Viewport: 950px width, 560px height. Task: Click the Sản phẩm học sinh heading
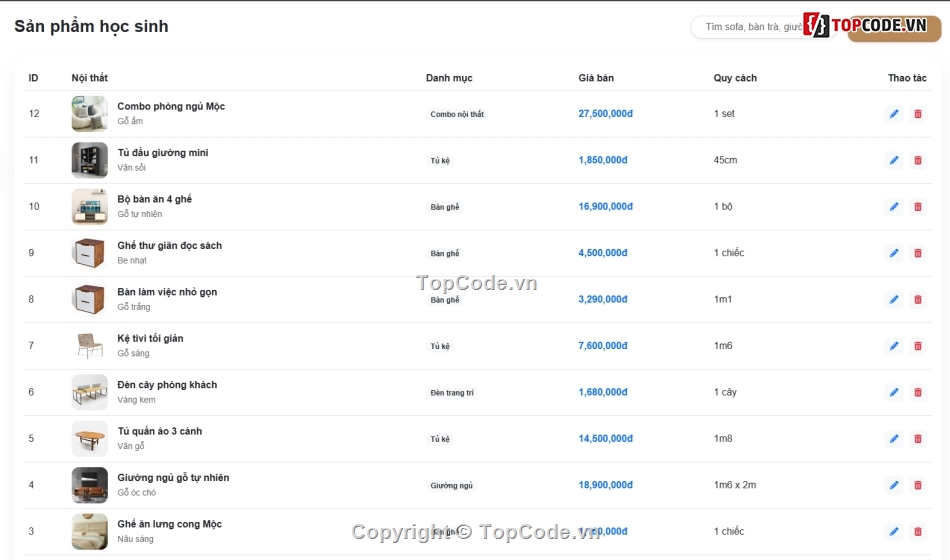coord(91,27)
